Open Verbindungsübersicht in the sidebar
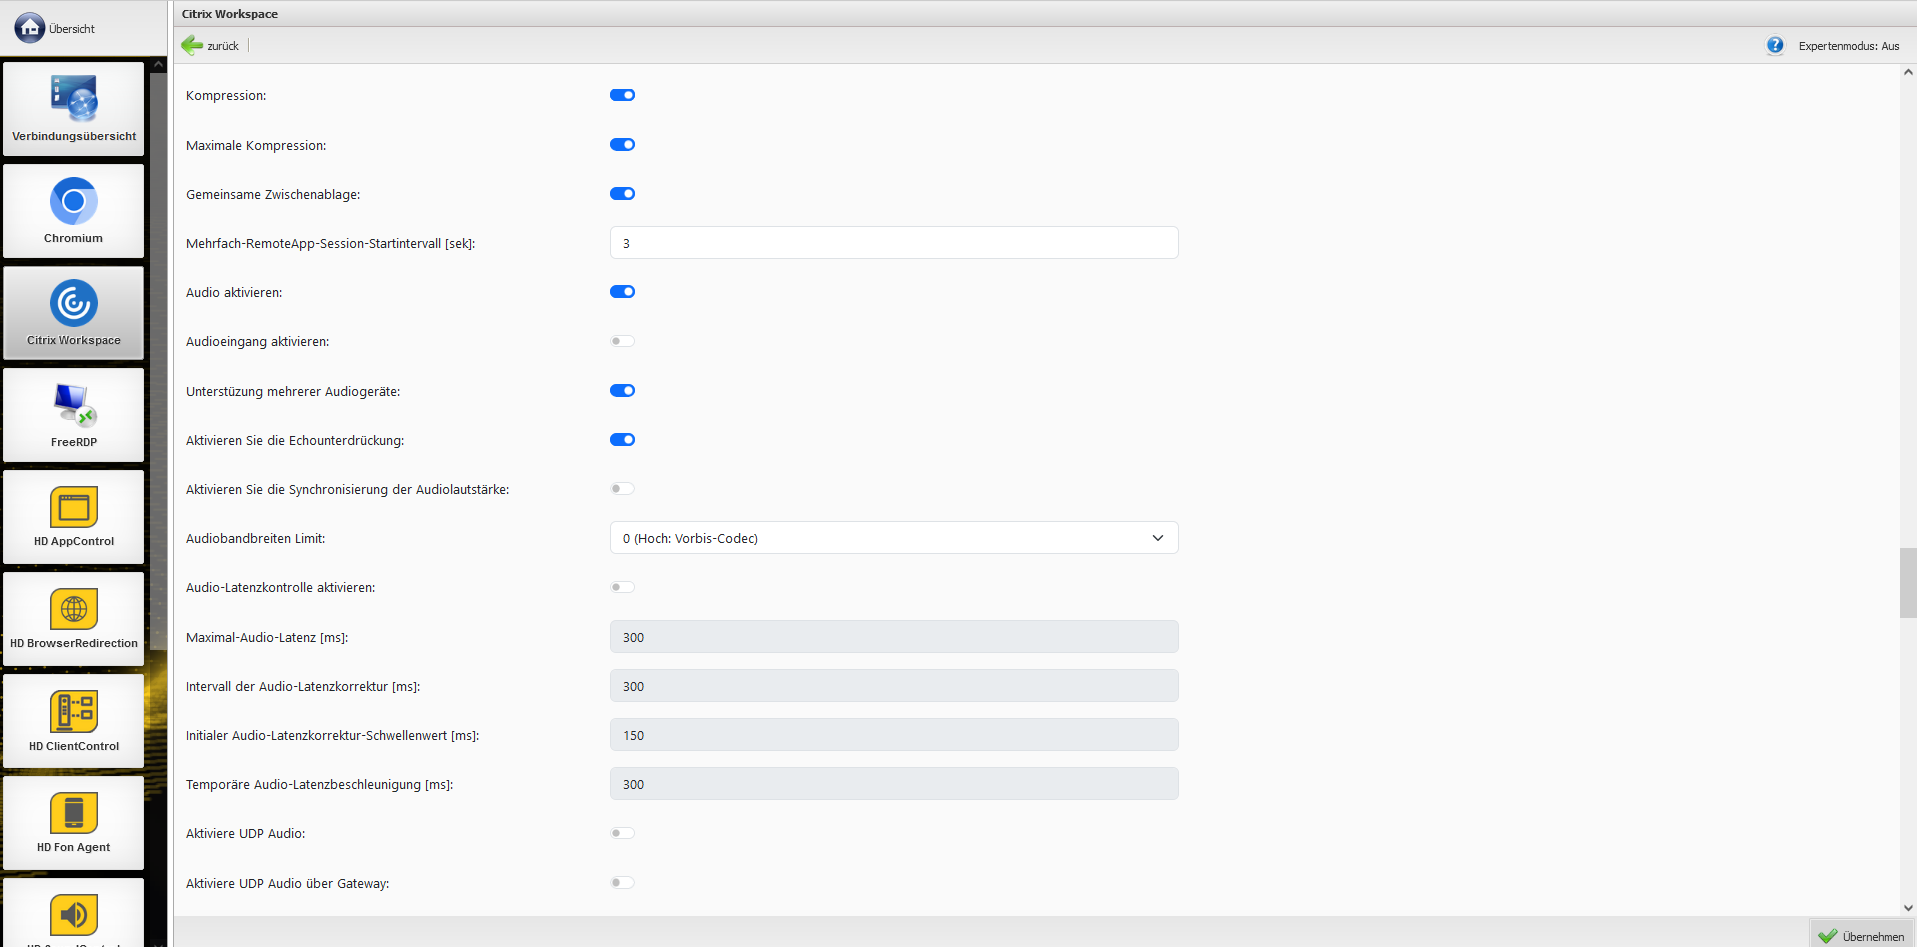 coord(74,109)
